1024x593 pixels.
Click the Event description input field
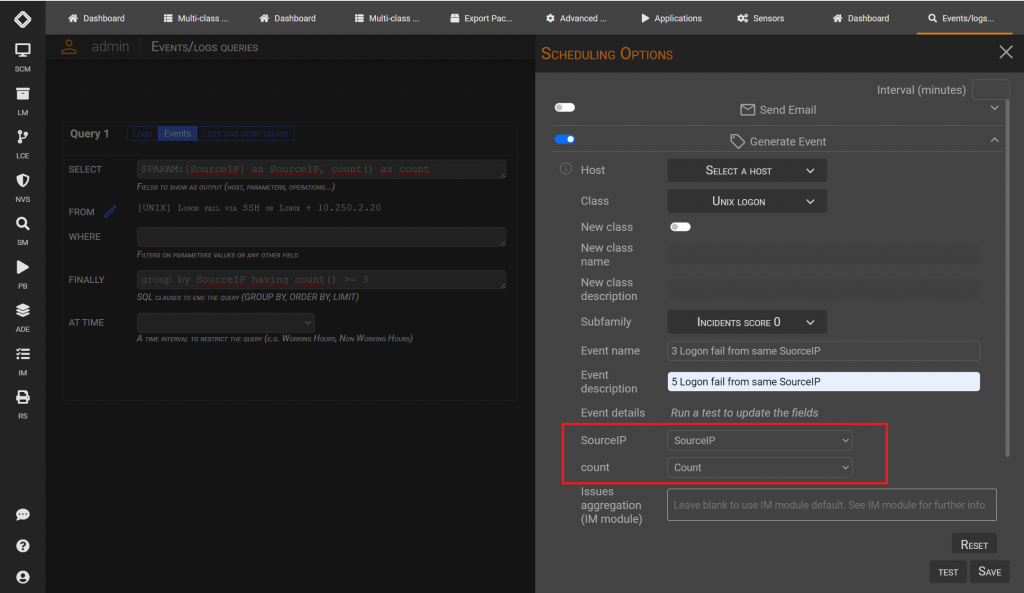click(x=824, y=381)
